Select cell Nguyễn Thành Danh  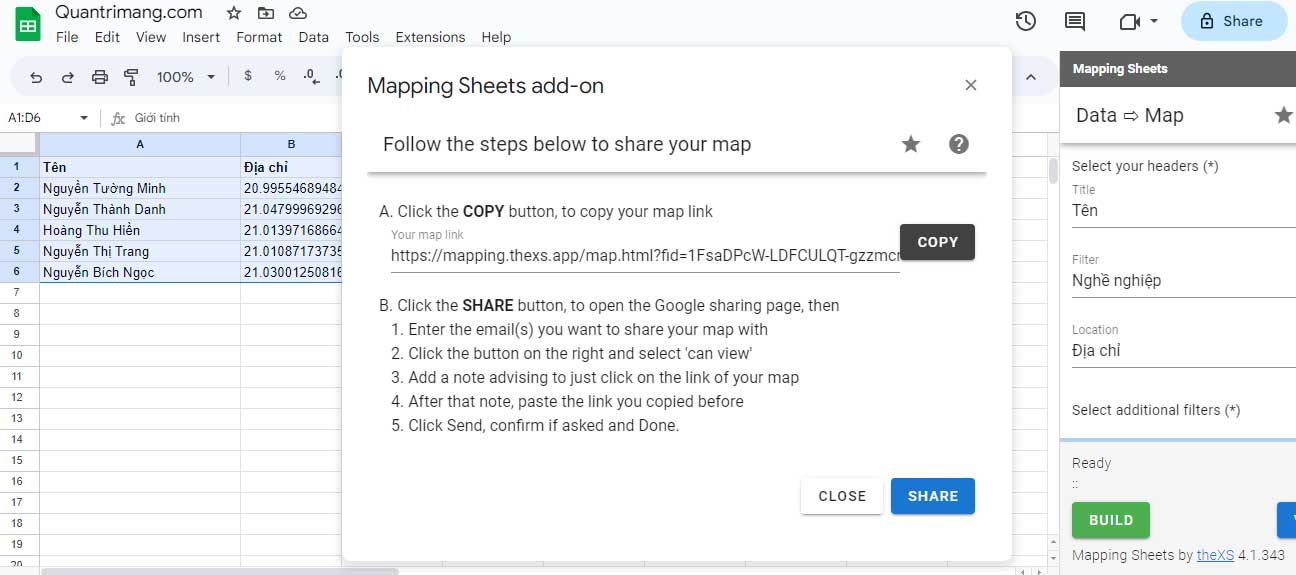tap(140, 209)
